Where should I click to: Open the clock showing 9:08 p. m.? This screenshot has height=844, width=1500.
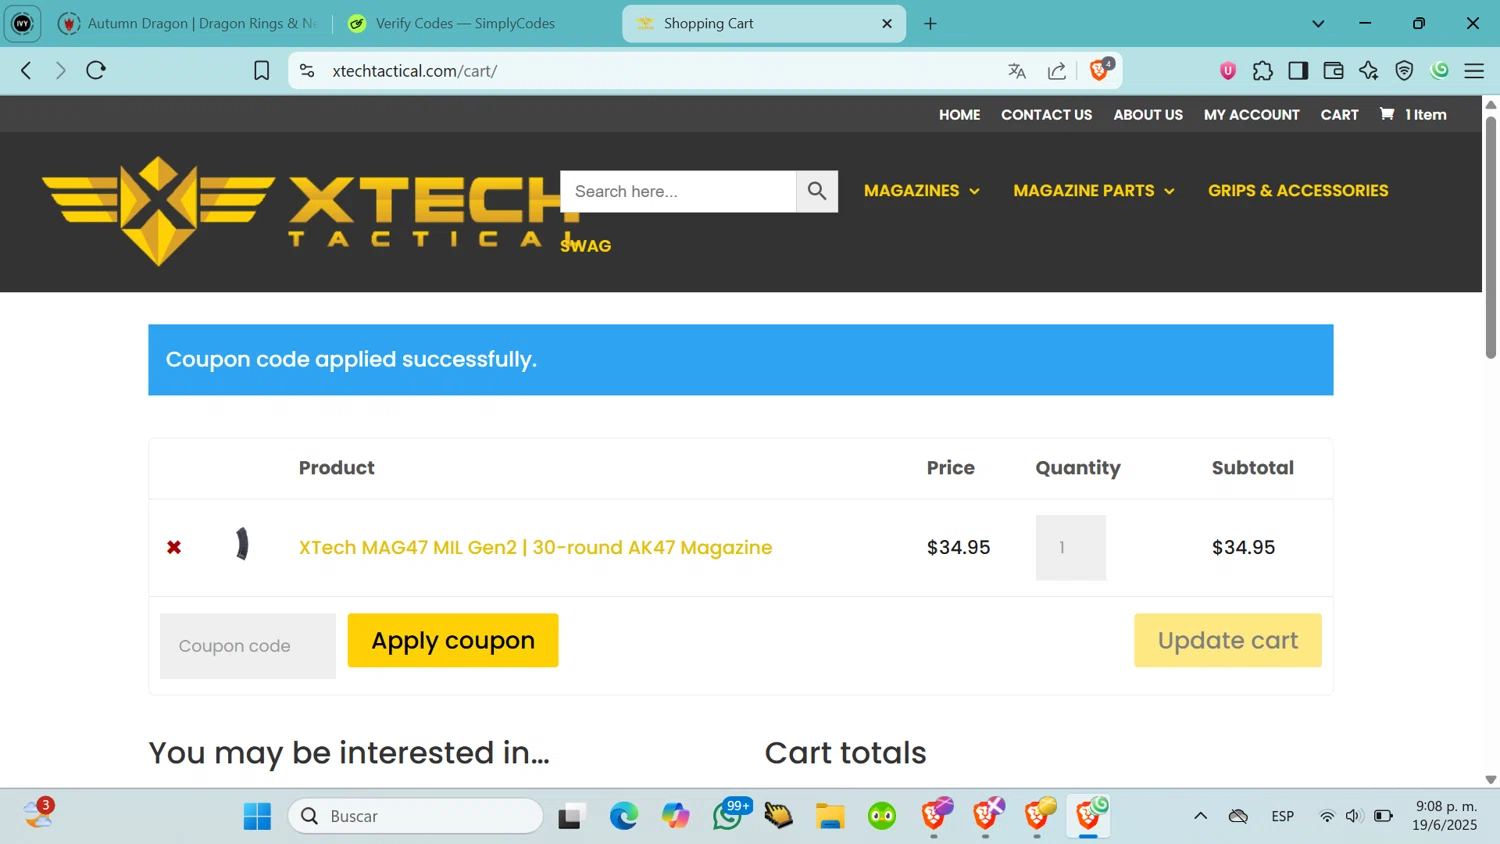tap(1445, 816)
